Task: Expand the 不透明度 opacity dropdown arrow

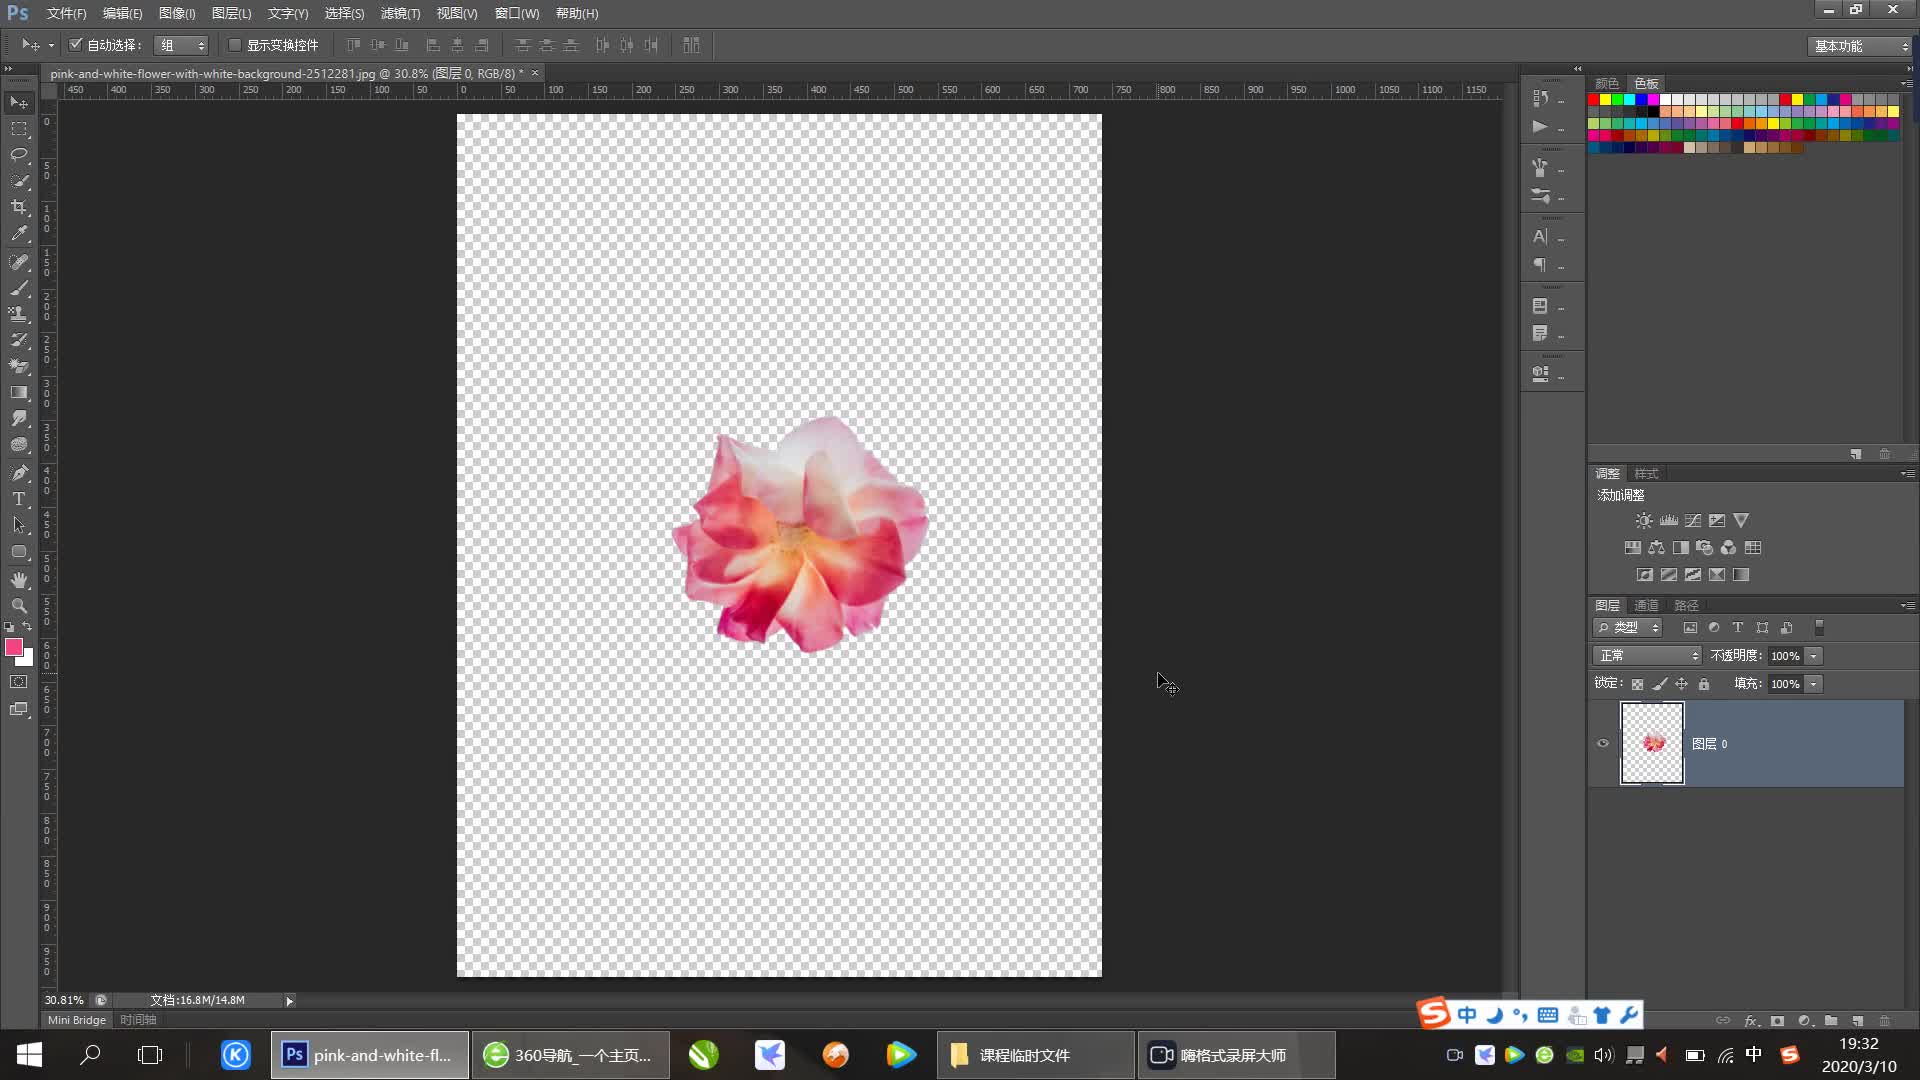Action: [1814, 656]
